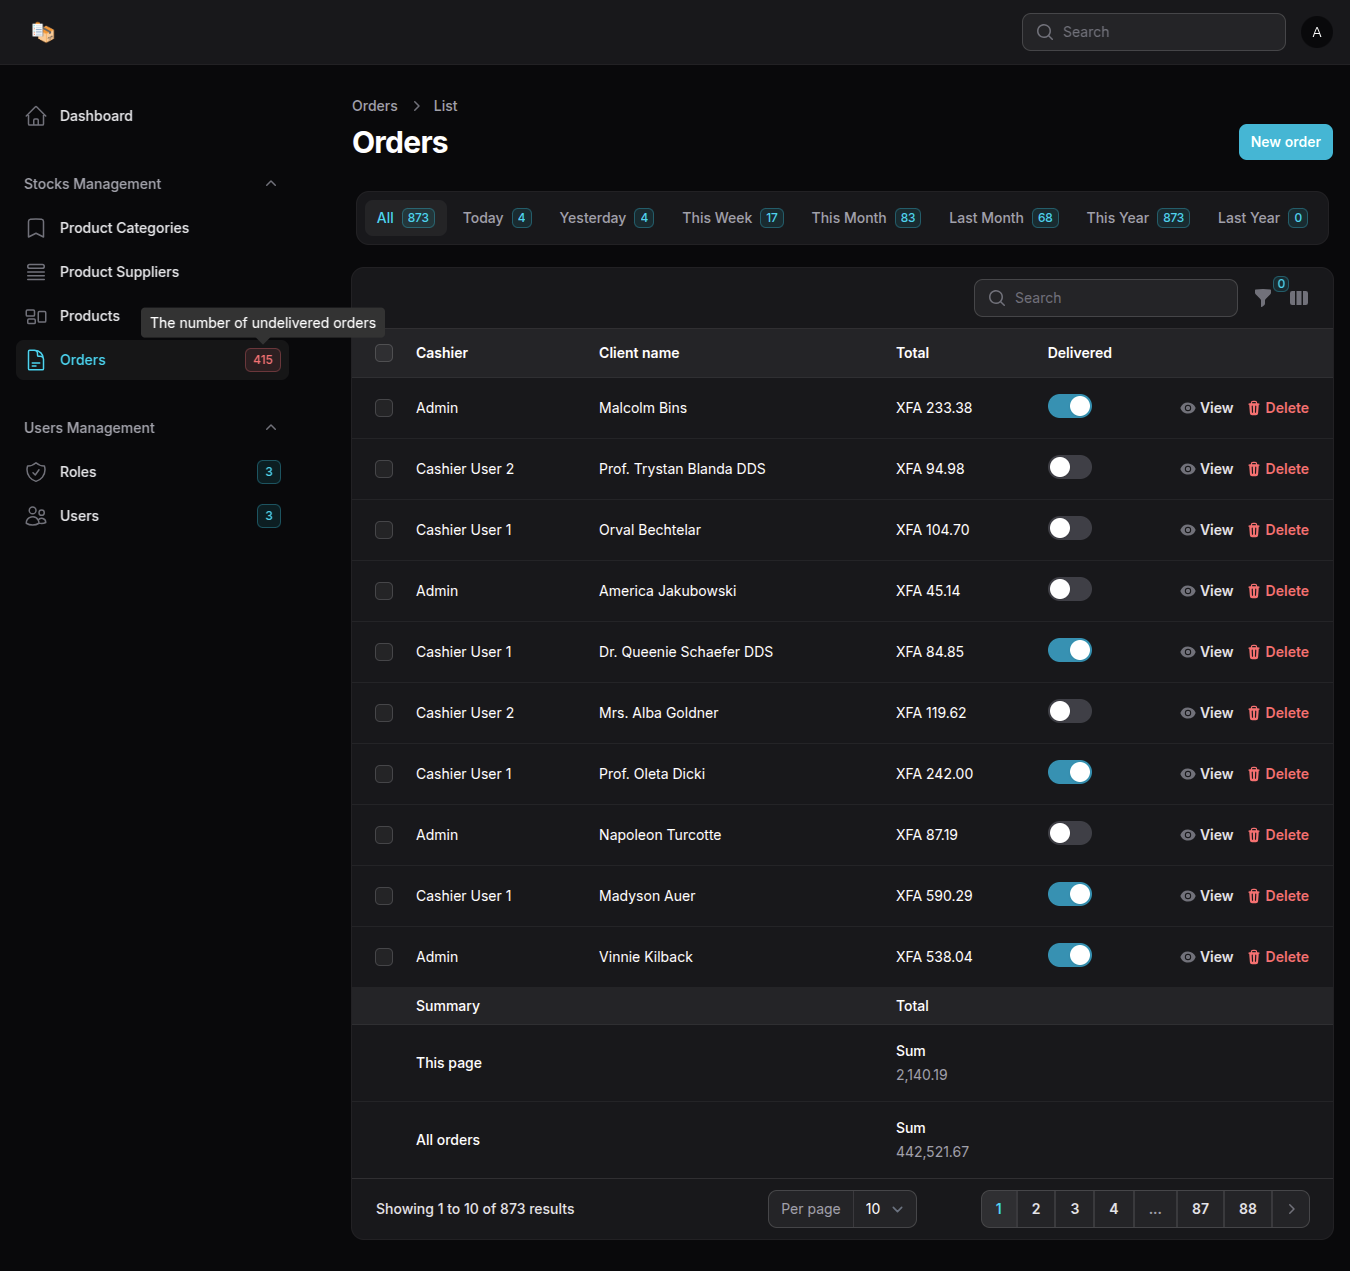This screenshot has height=1271, width=1350.
Task: Toggle Delivered switch for Malcolm Bins
Action: 1069,407
